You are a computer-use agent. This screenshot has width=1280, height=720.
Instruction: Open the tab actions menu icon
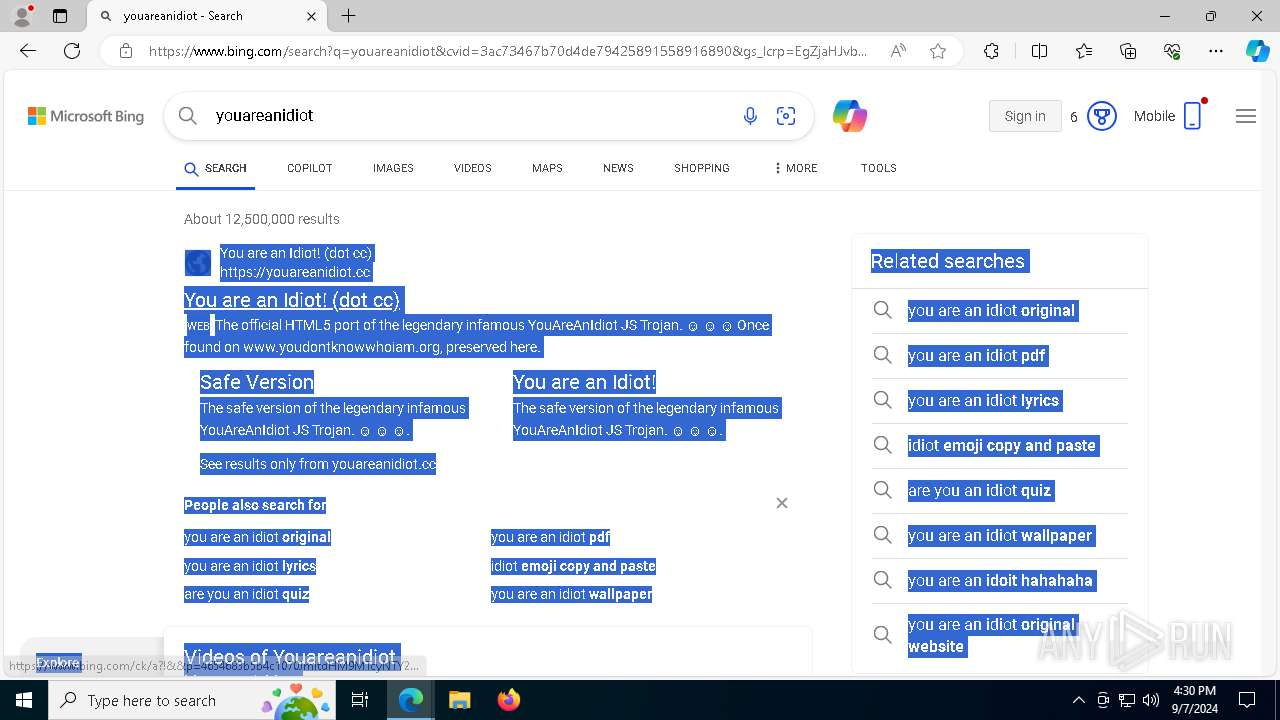pyautogui.click(x=60, y=16)
